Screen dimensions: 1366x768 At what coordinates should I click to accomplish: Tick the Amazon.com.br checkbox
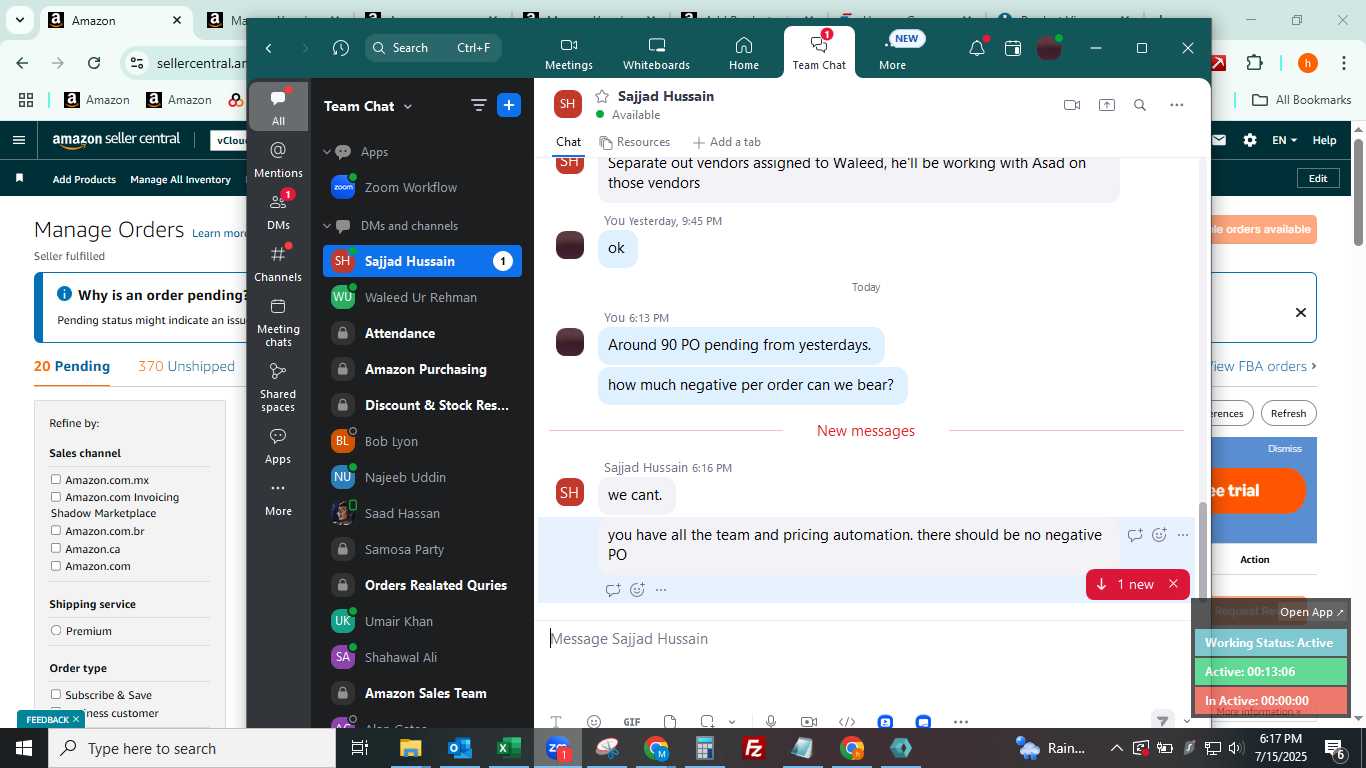click(x=56, y=531)
